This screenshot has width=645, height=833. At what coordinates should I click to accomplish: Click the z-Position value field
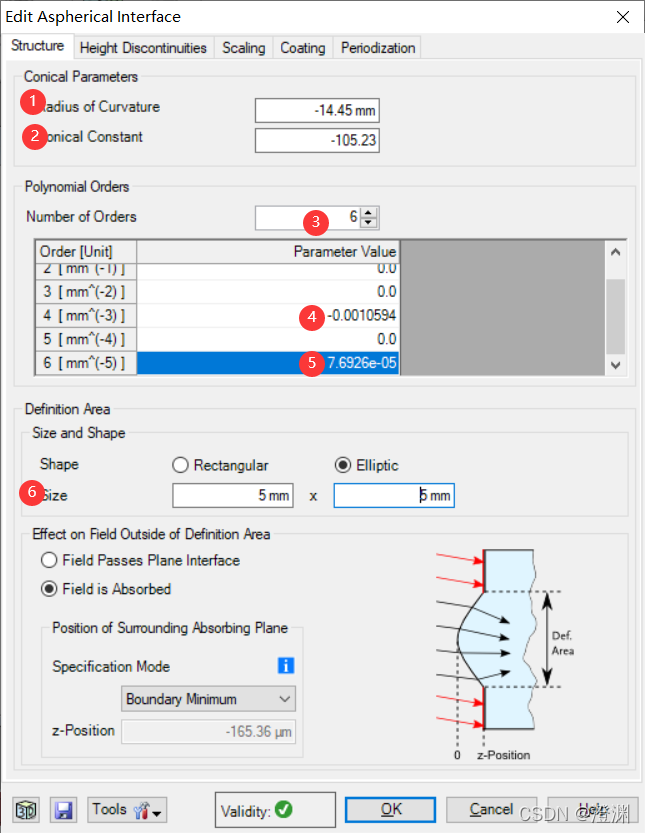(208, 732)
